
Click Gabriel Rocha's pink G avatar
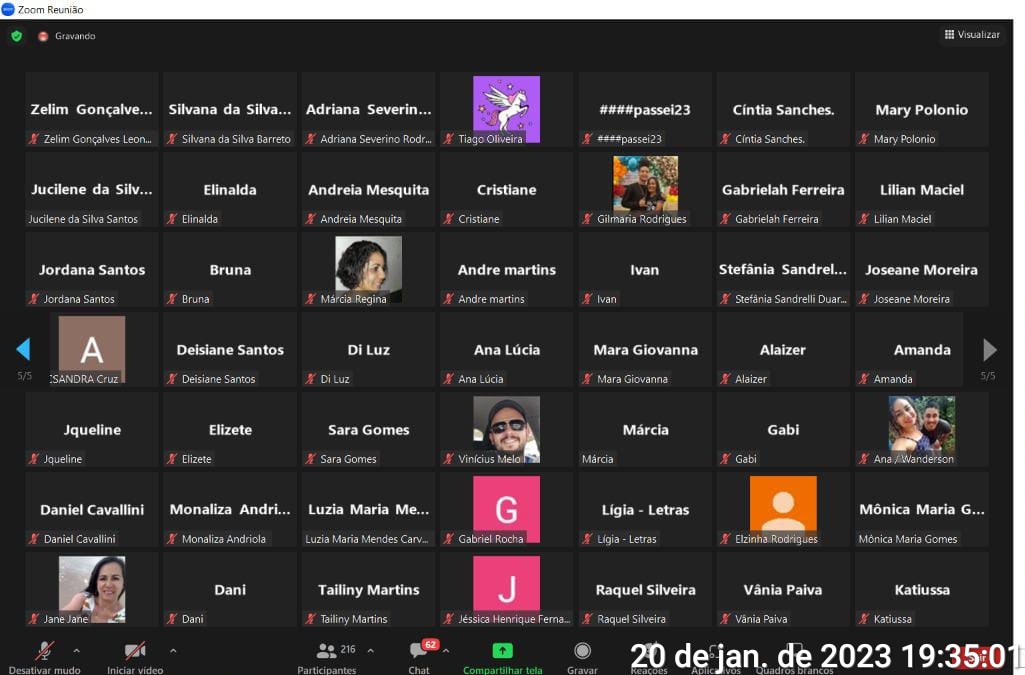[x=506, y=507]
